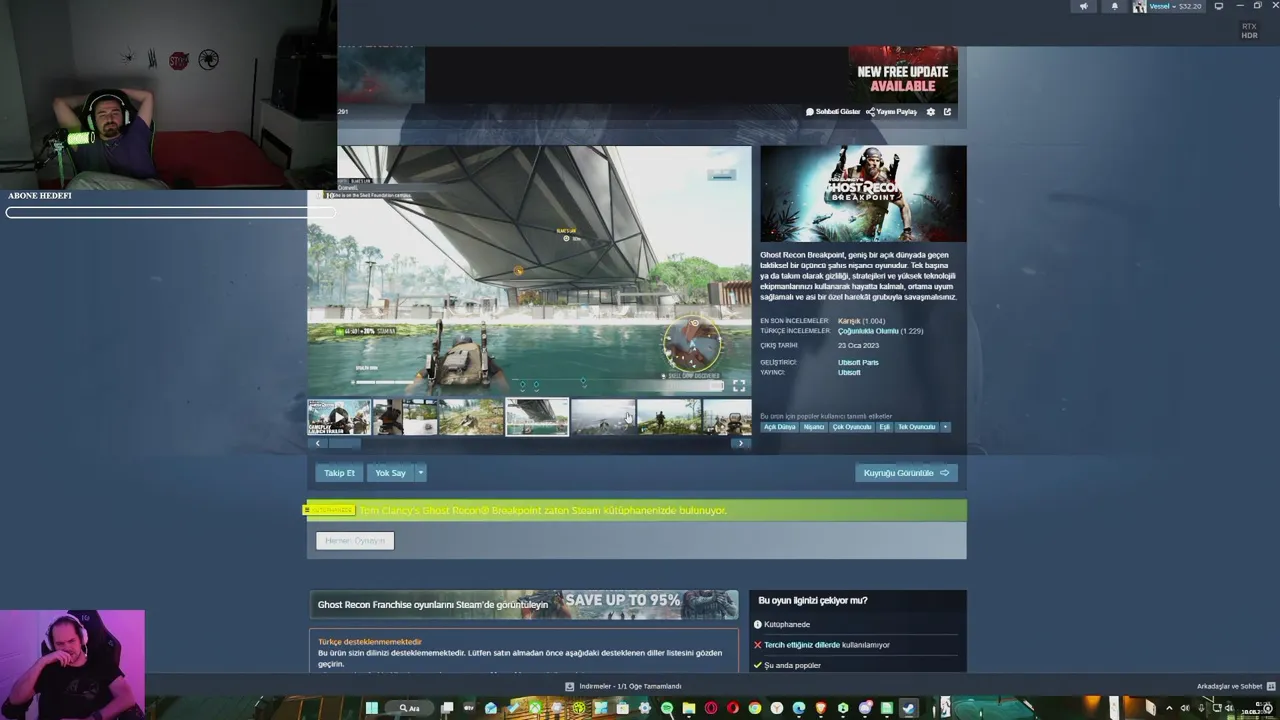Select the misty landscape screenshot thumbnail under cursor
1280x720 pixels.
click(603, 417)
